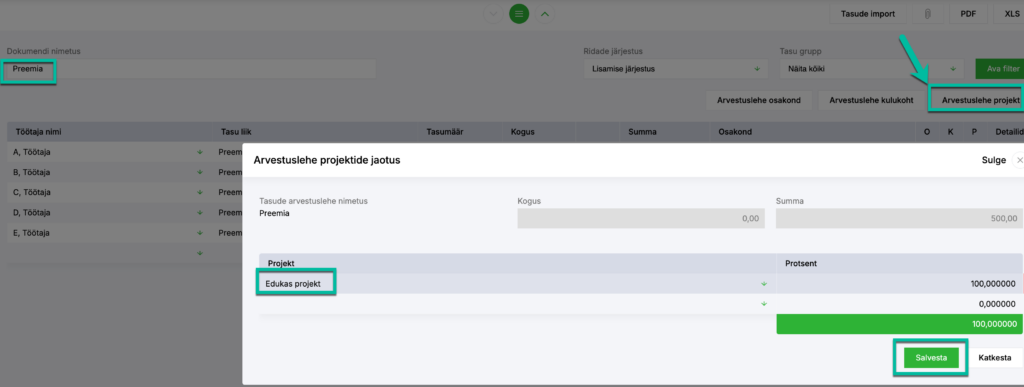Viewport: 1024px width, 387px height.
Task: Close the dialog with the X icon
Action: (x=1018, y=160)
